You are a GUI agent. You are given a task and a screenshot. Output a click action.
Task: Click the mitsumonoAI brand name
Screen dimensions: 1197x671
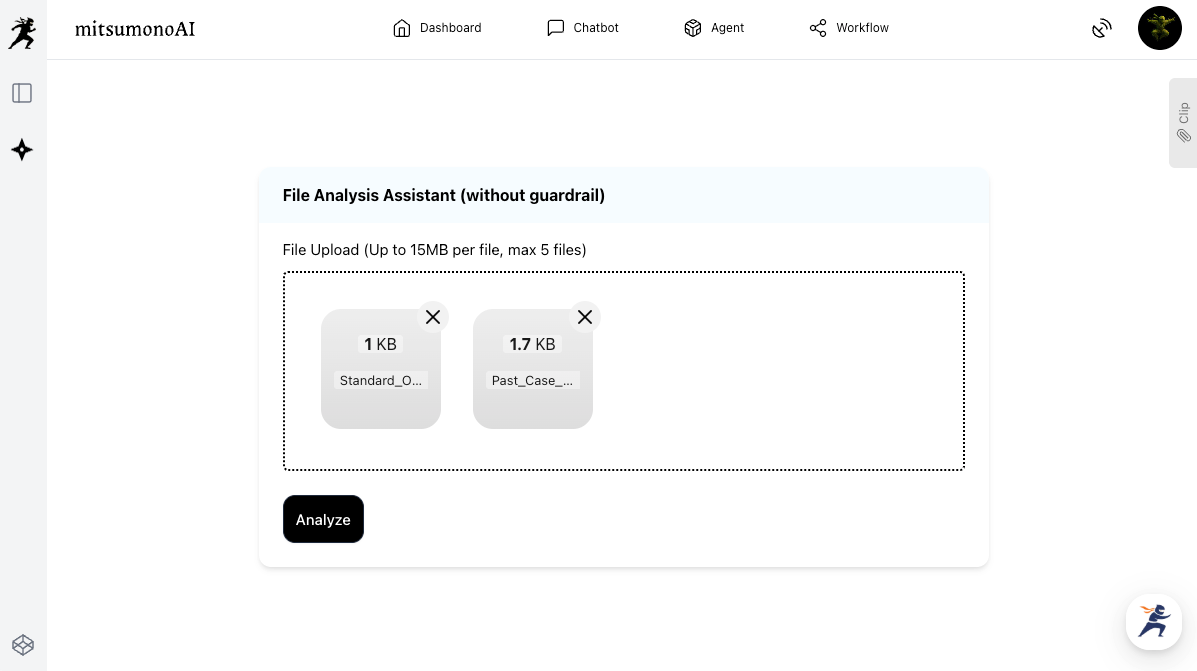click(135, 29)
